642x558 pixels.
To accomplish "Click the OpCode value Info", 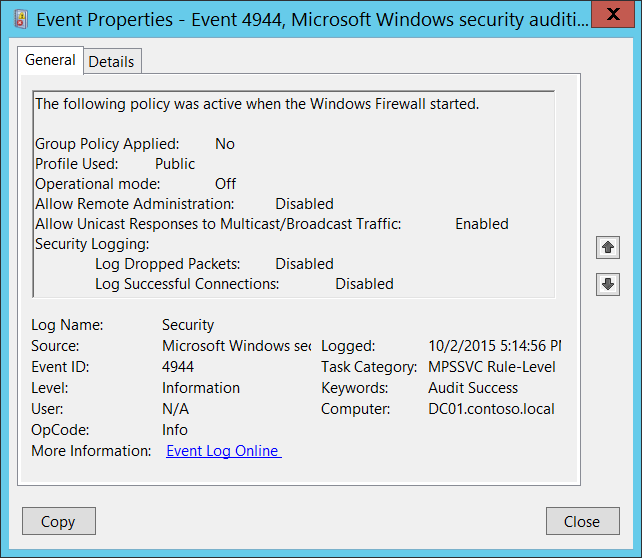I will 175,430.
